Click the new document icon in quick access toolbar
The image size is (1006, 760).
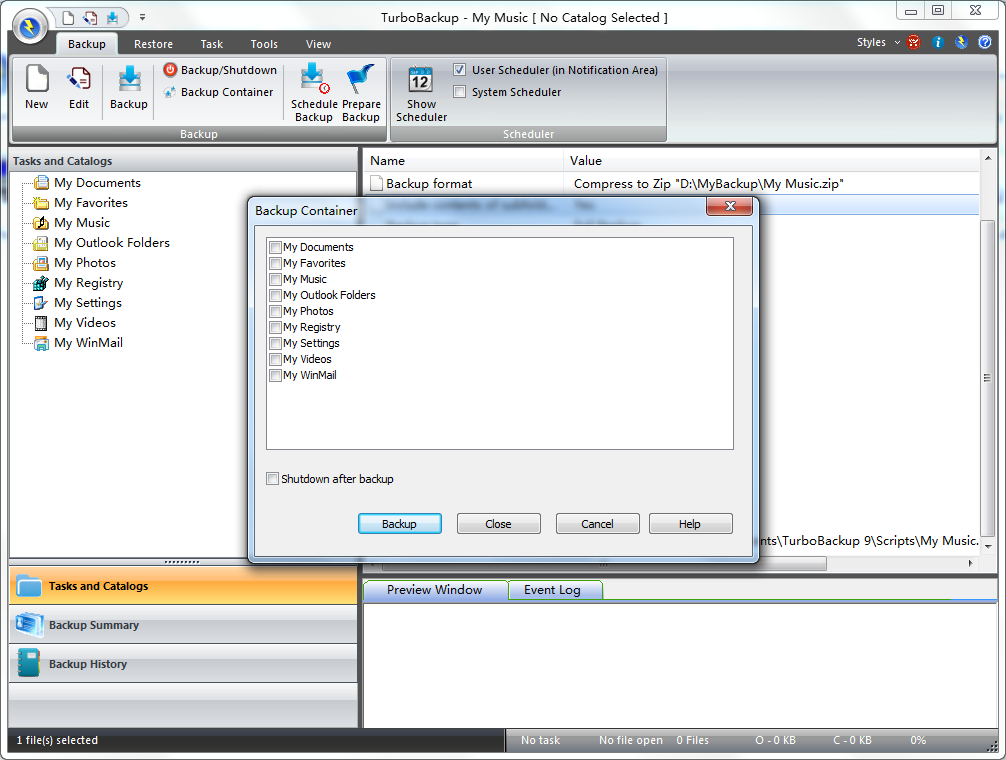(x=67, y=18)
